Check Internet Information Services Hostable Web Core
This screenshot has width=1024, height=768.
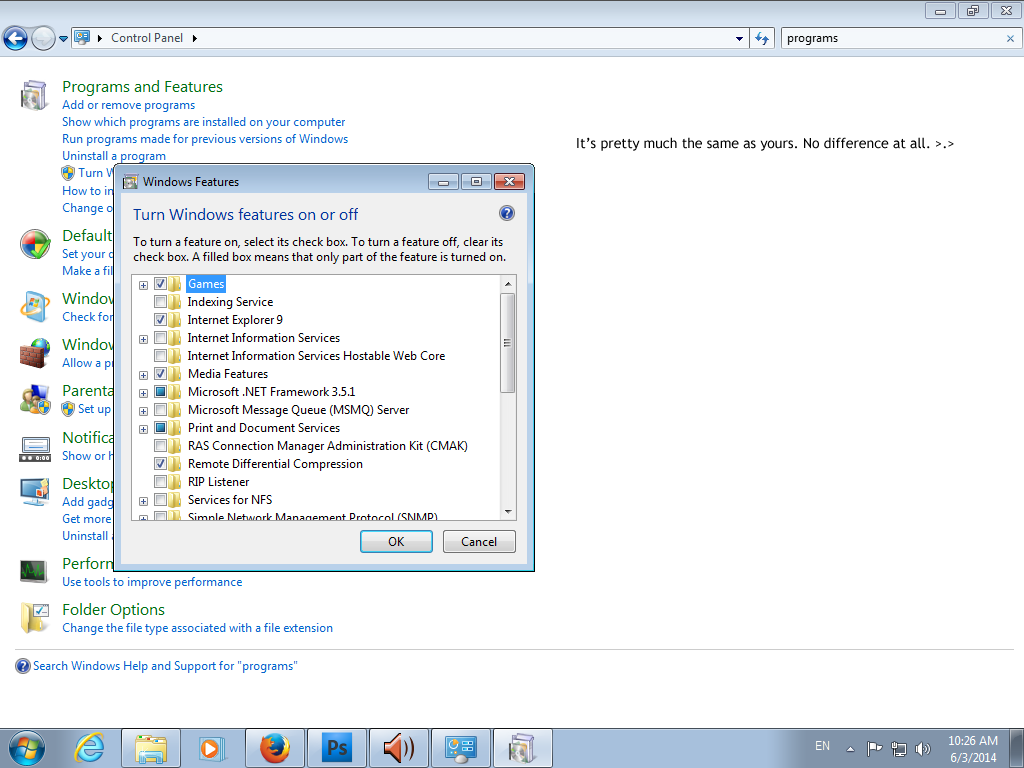(160, 355)
